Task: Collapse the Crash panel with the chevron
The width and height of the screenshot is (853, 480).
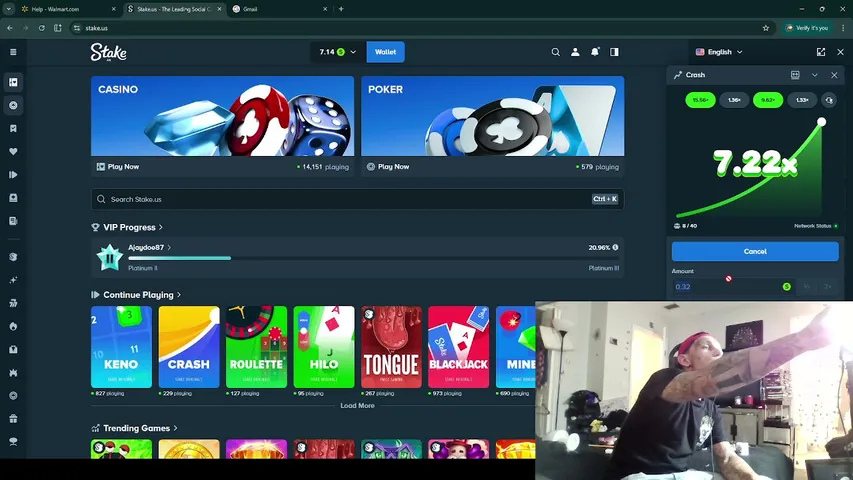Action: (814, 75)
